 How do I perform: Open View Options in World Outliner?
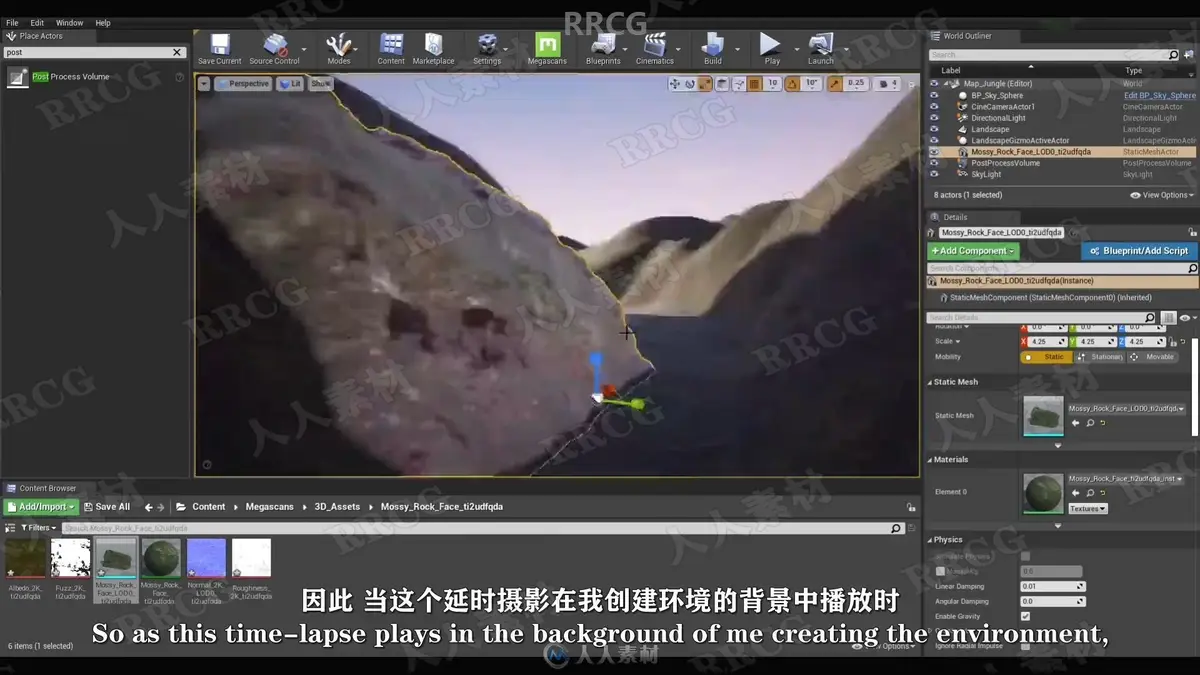coord(1161,195)
